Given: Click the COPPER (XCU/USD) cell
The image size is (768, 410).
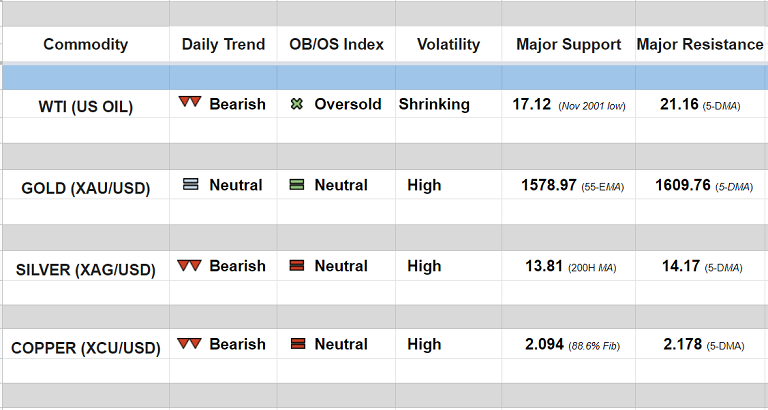Looking at the screenshot, I should 85,348.
